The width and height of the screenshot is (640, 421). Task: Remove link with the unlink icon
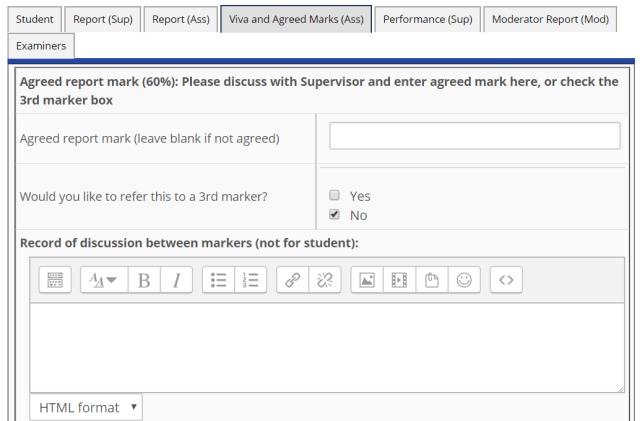pyautogui.click(x=324, y=281)
